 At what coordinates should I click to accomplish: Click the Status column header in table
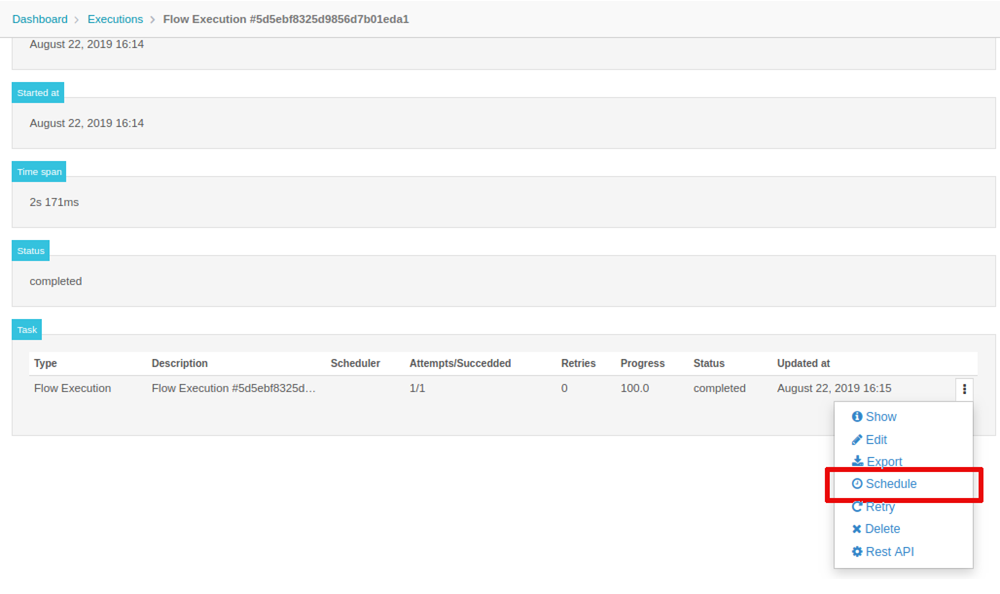pyautogui.click(x=709, y=363)
